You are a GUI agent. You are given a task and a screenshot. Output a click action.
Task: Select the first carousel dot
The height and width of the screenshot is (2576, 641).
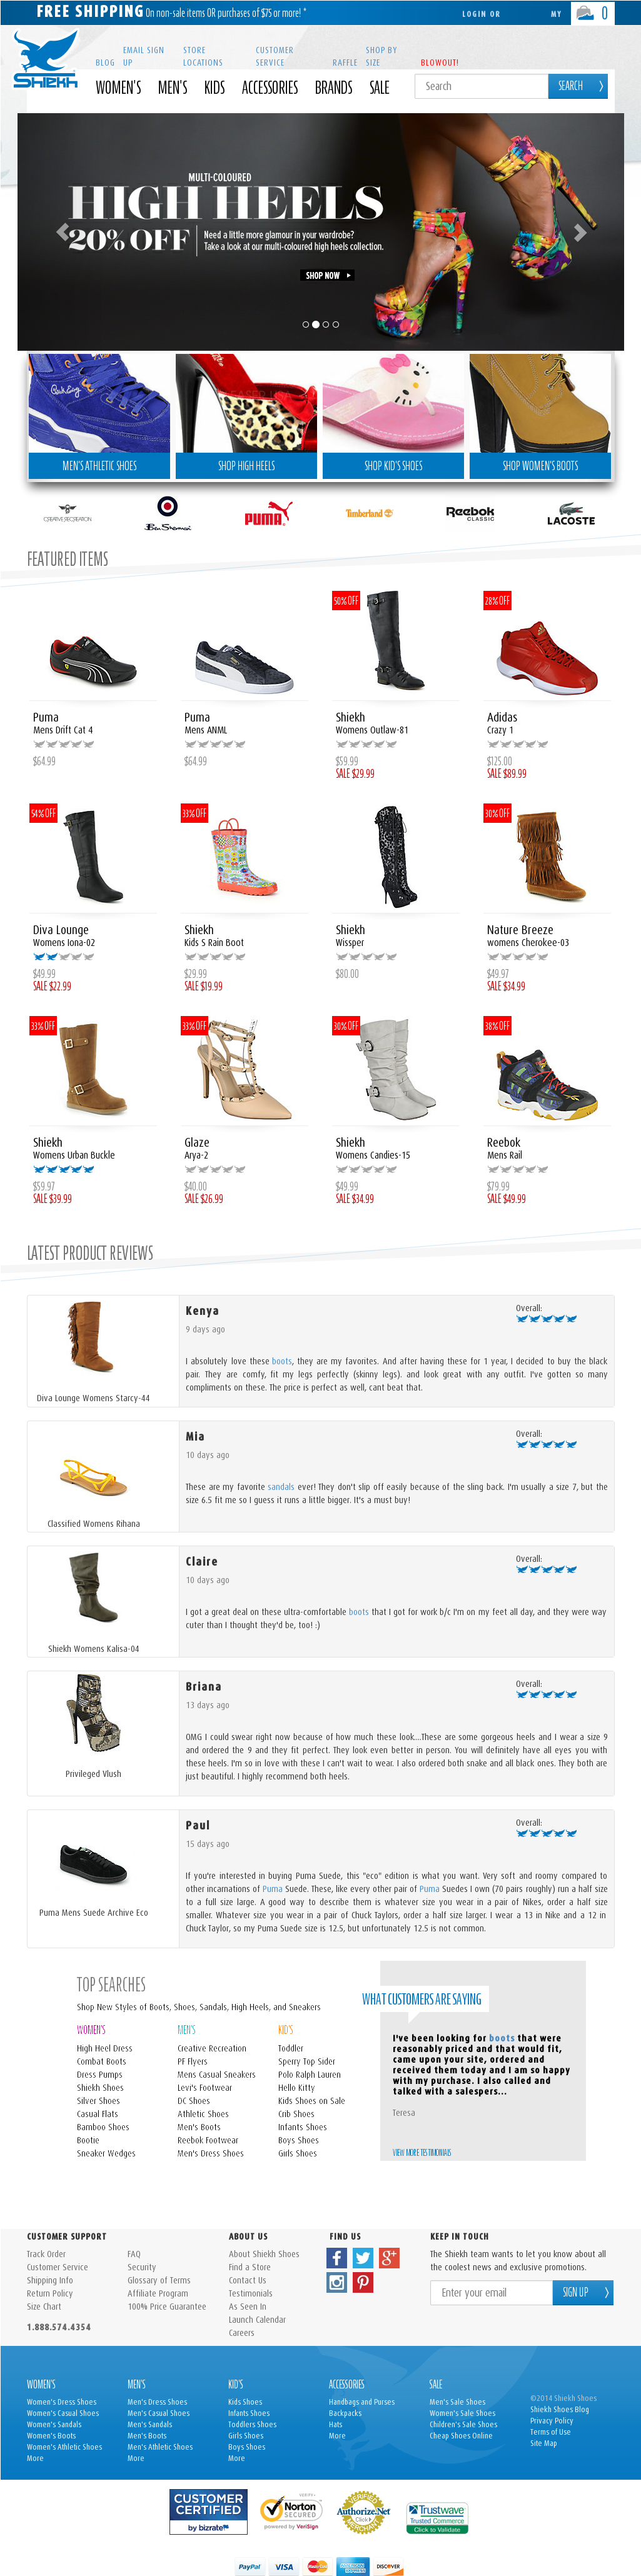point(306,325)
